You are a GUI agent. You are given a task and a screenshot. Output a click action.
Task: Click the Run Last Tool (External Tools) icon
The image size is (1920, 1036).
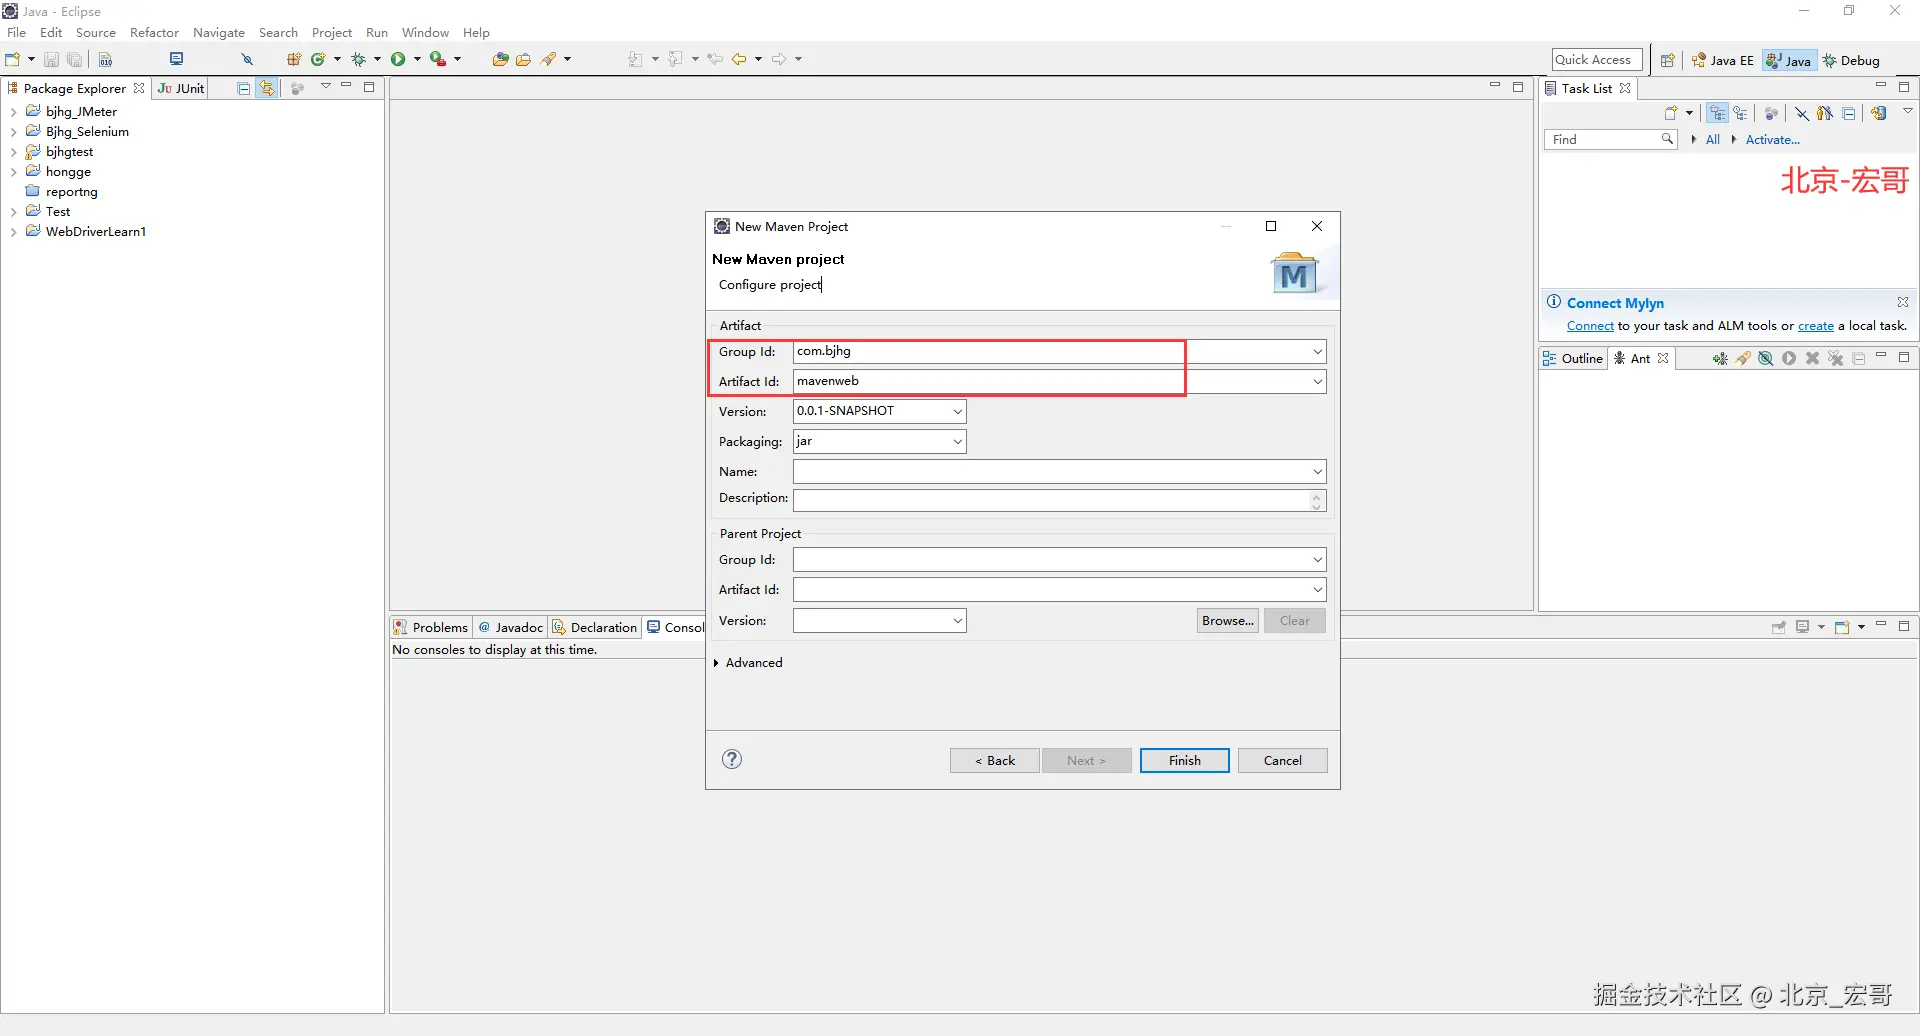(438, 60)
